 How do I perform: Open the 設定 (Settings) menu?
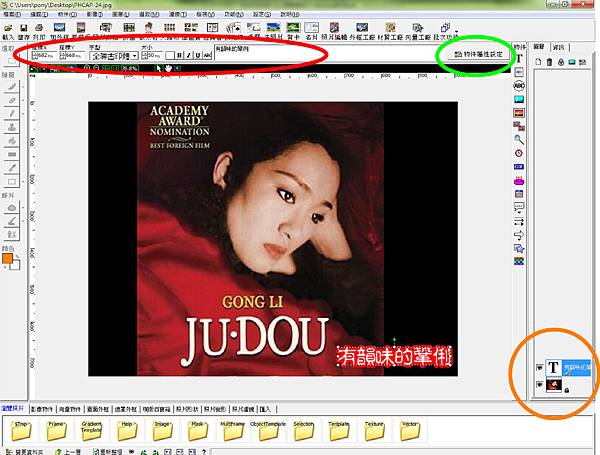pyautogui.click(x=262, y=14)
